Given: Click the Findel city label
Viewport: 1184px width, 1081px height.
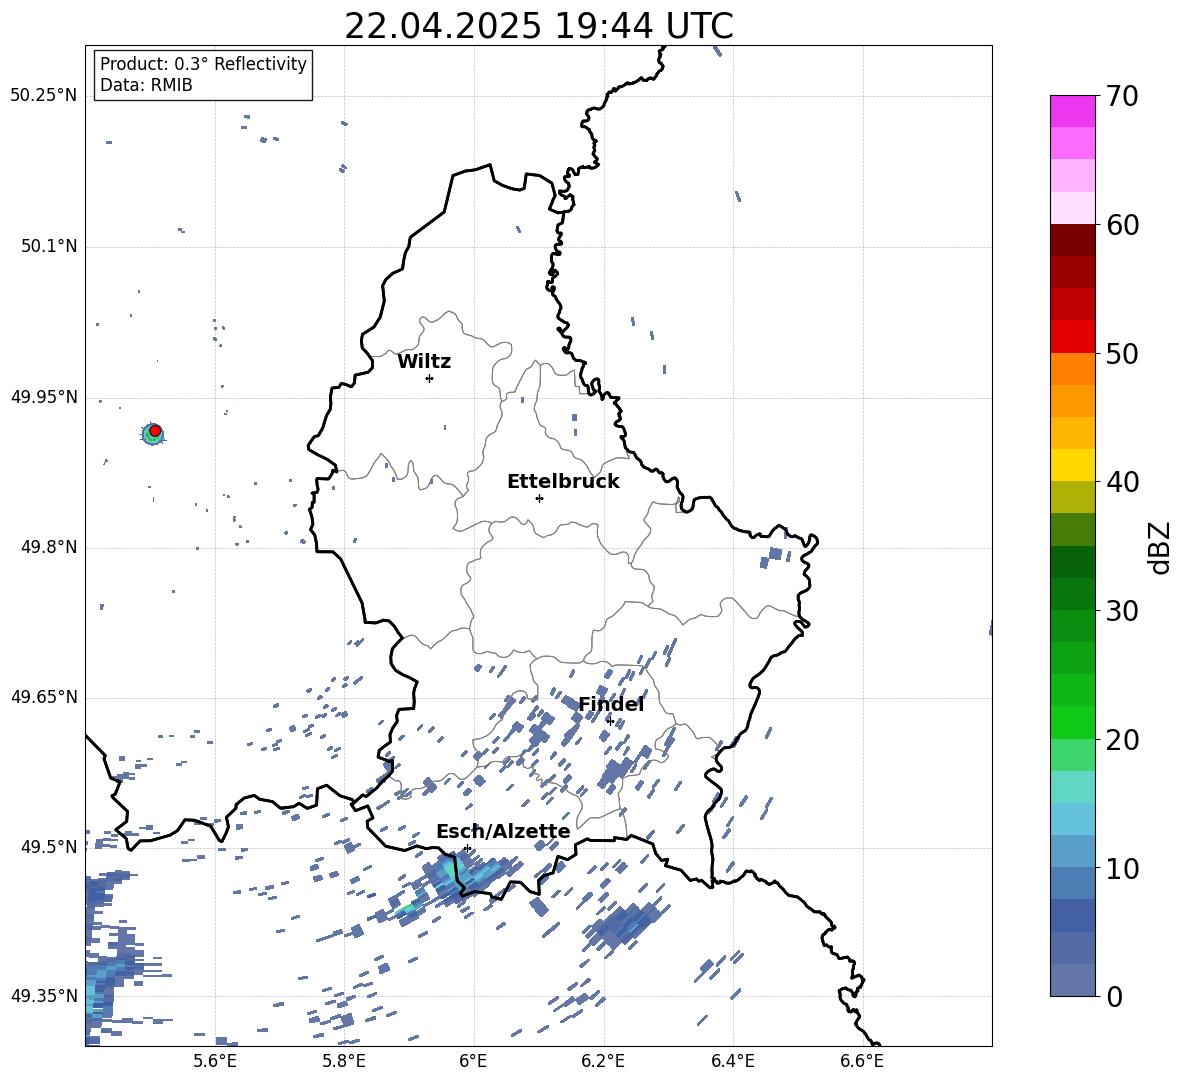Looking at the screenshot, I should point(611,704).
